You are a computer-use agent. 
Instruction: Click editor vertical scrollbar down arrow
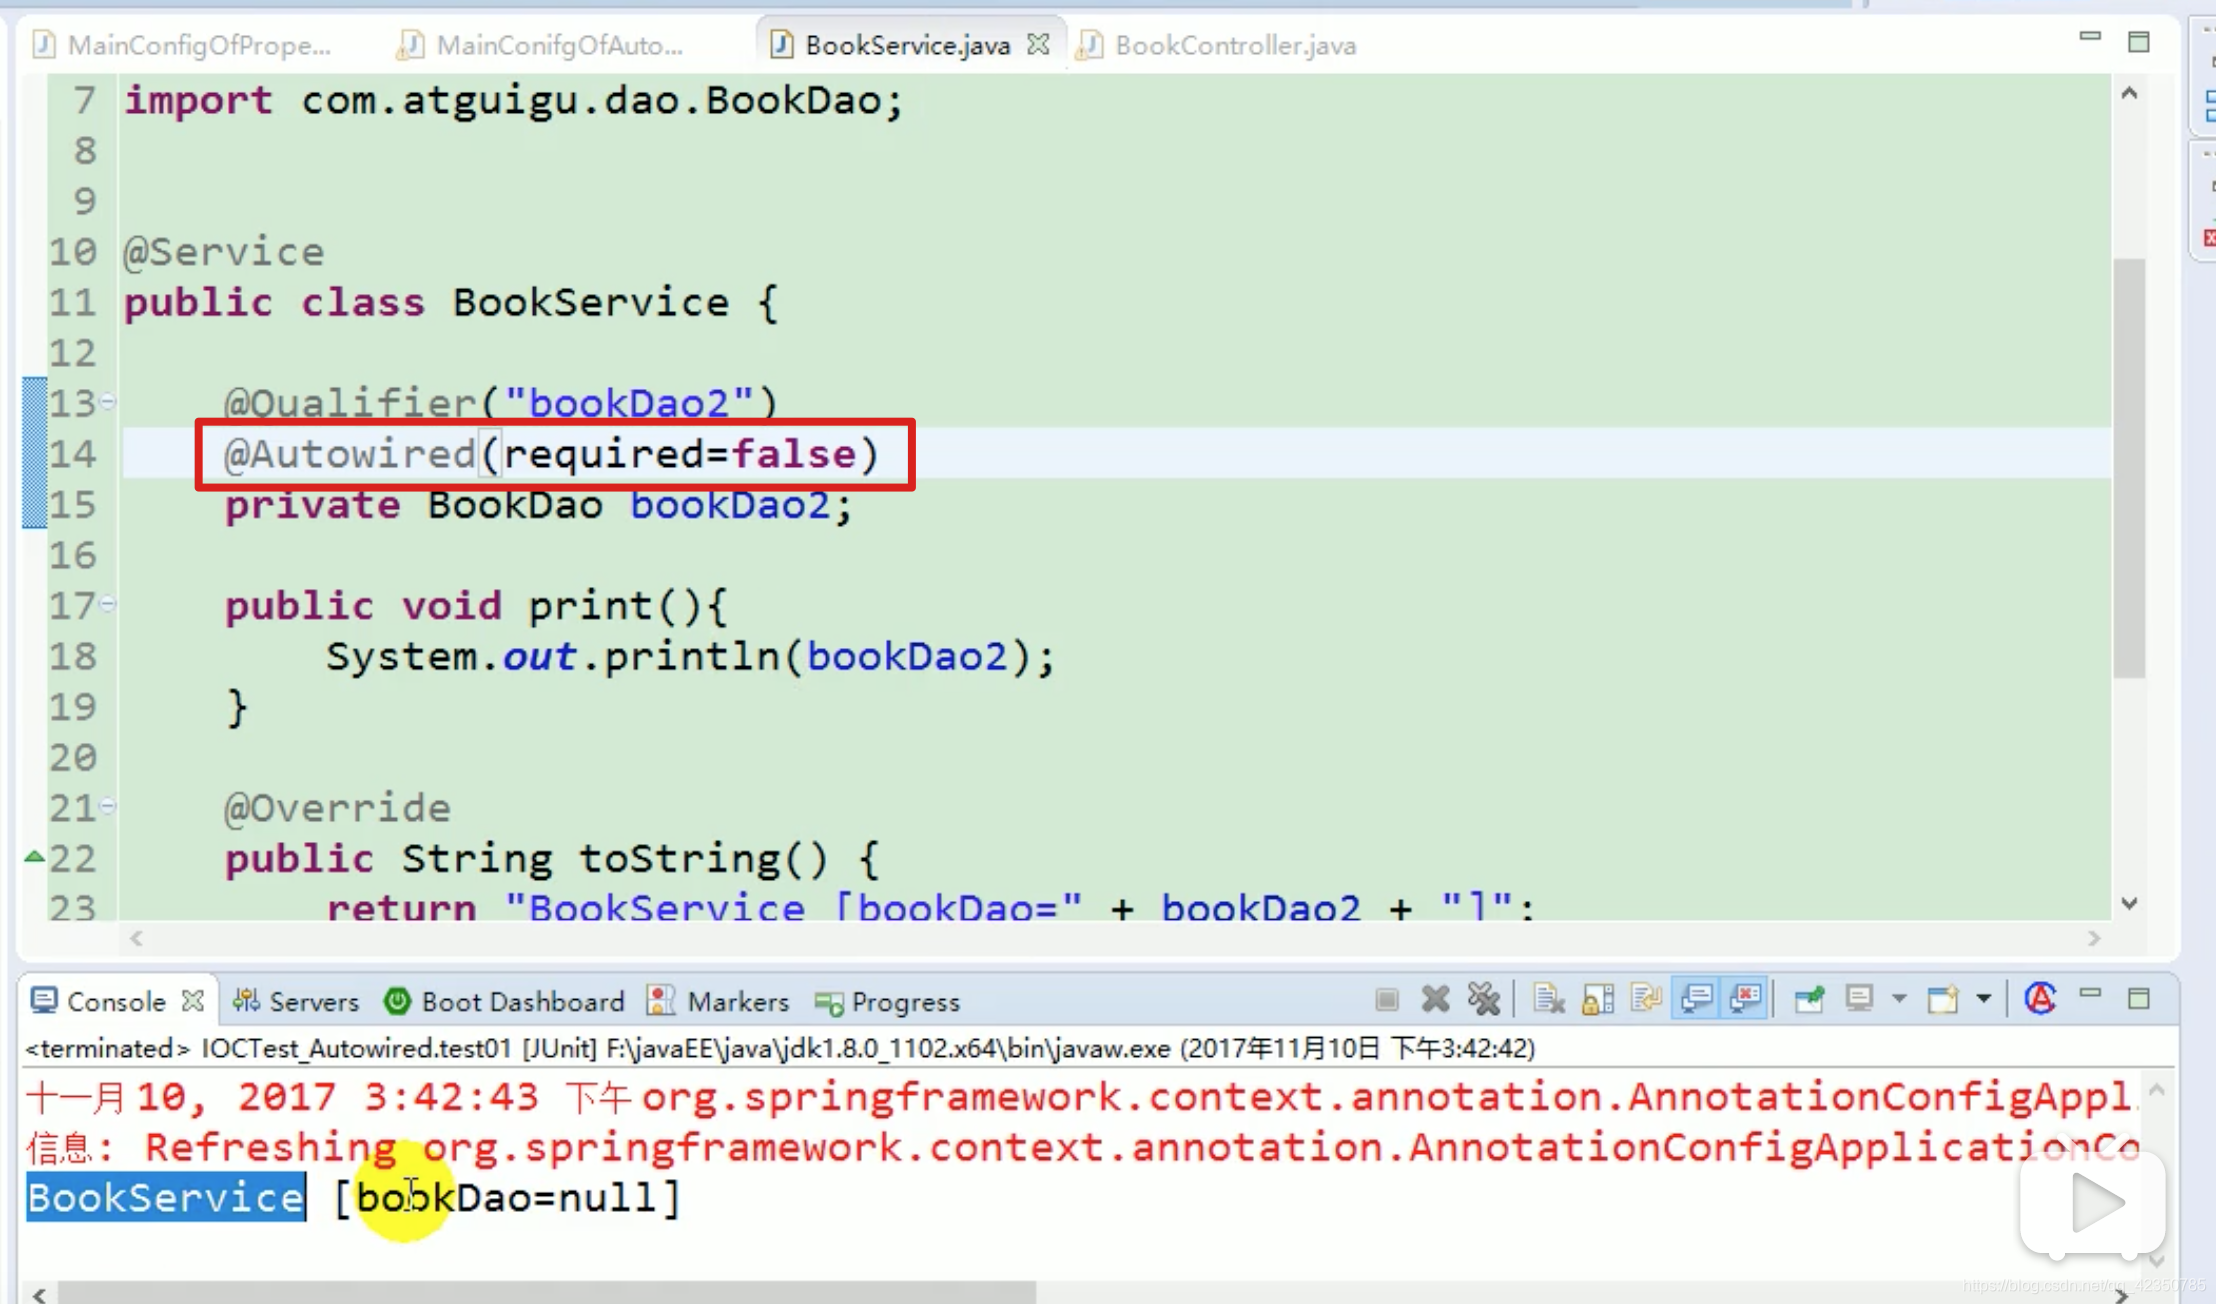tap(2129, 903)
